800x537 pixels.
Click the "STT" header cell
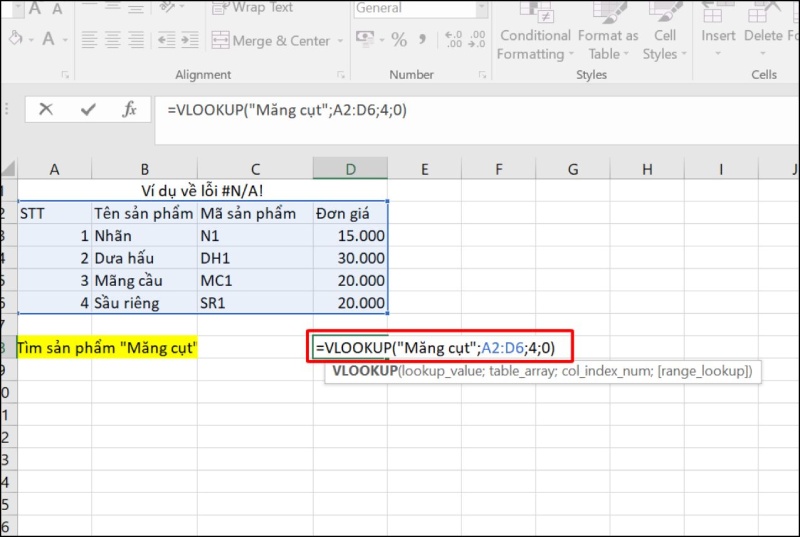pos(55,213)
